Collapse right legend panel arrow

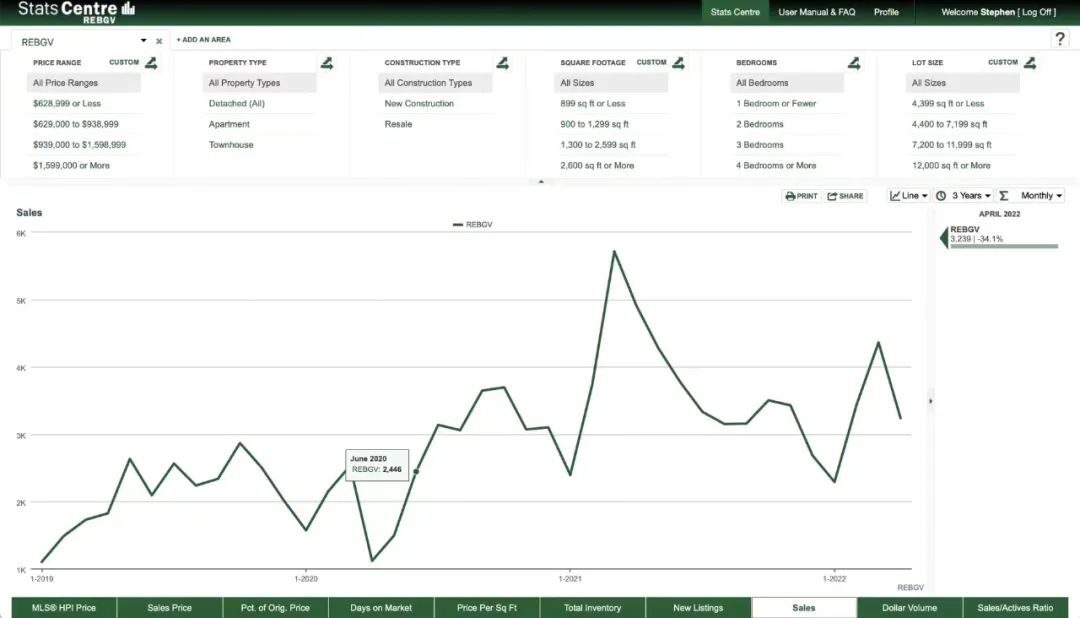[x=931, y=401]
